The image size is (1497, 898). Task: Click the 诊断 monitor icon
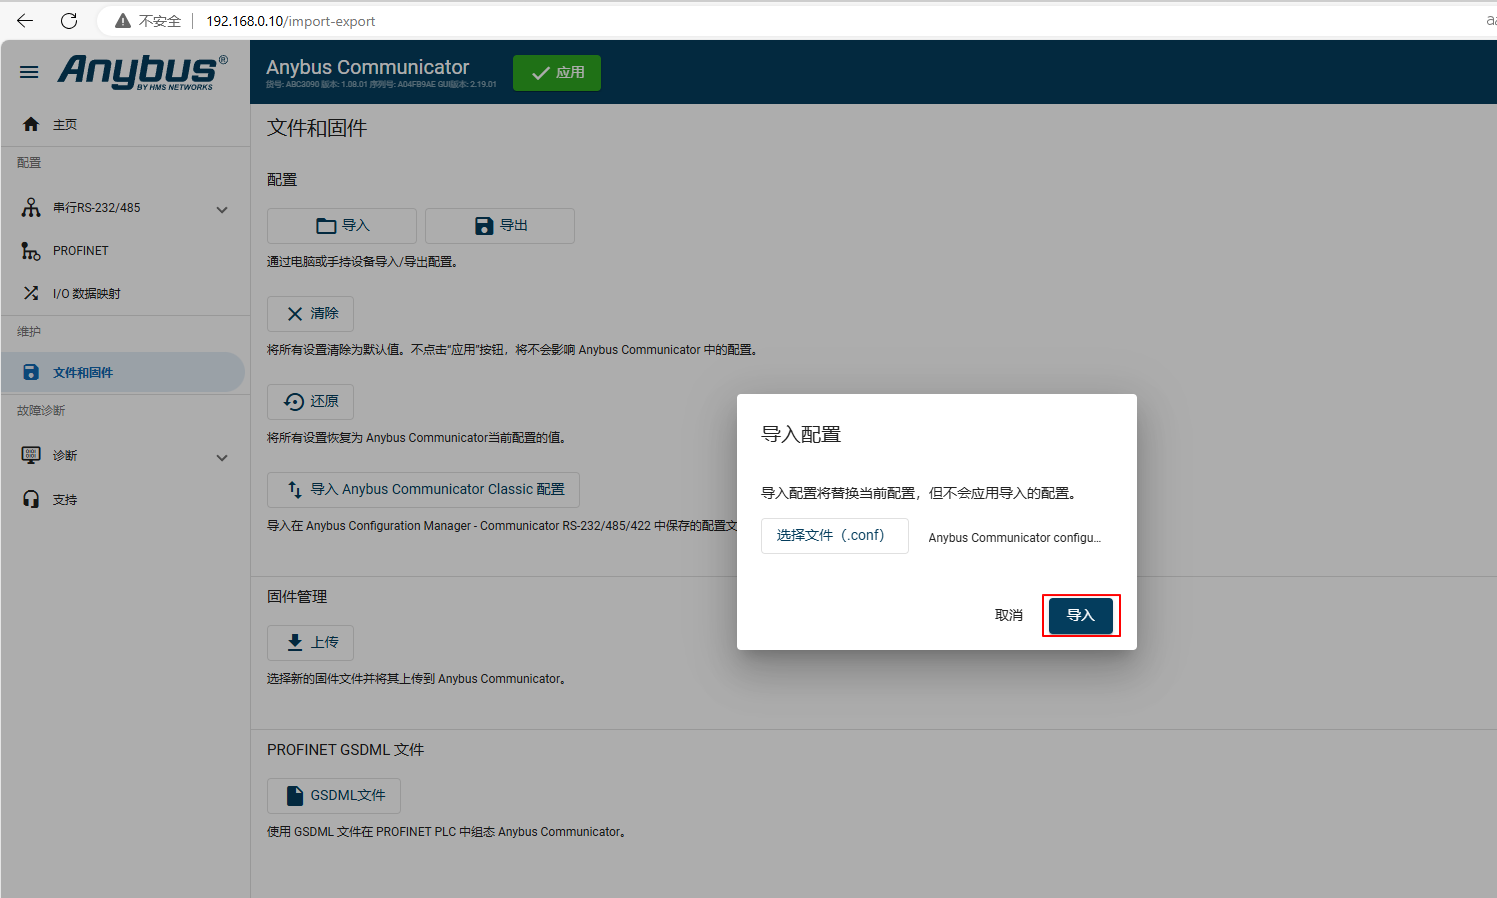(x=31, y=455)
